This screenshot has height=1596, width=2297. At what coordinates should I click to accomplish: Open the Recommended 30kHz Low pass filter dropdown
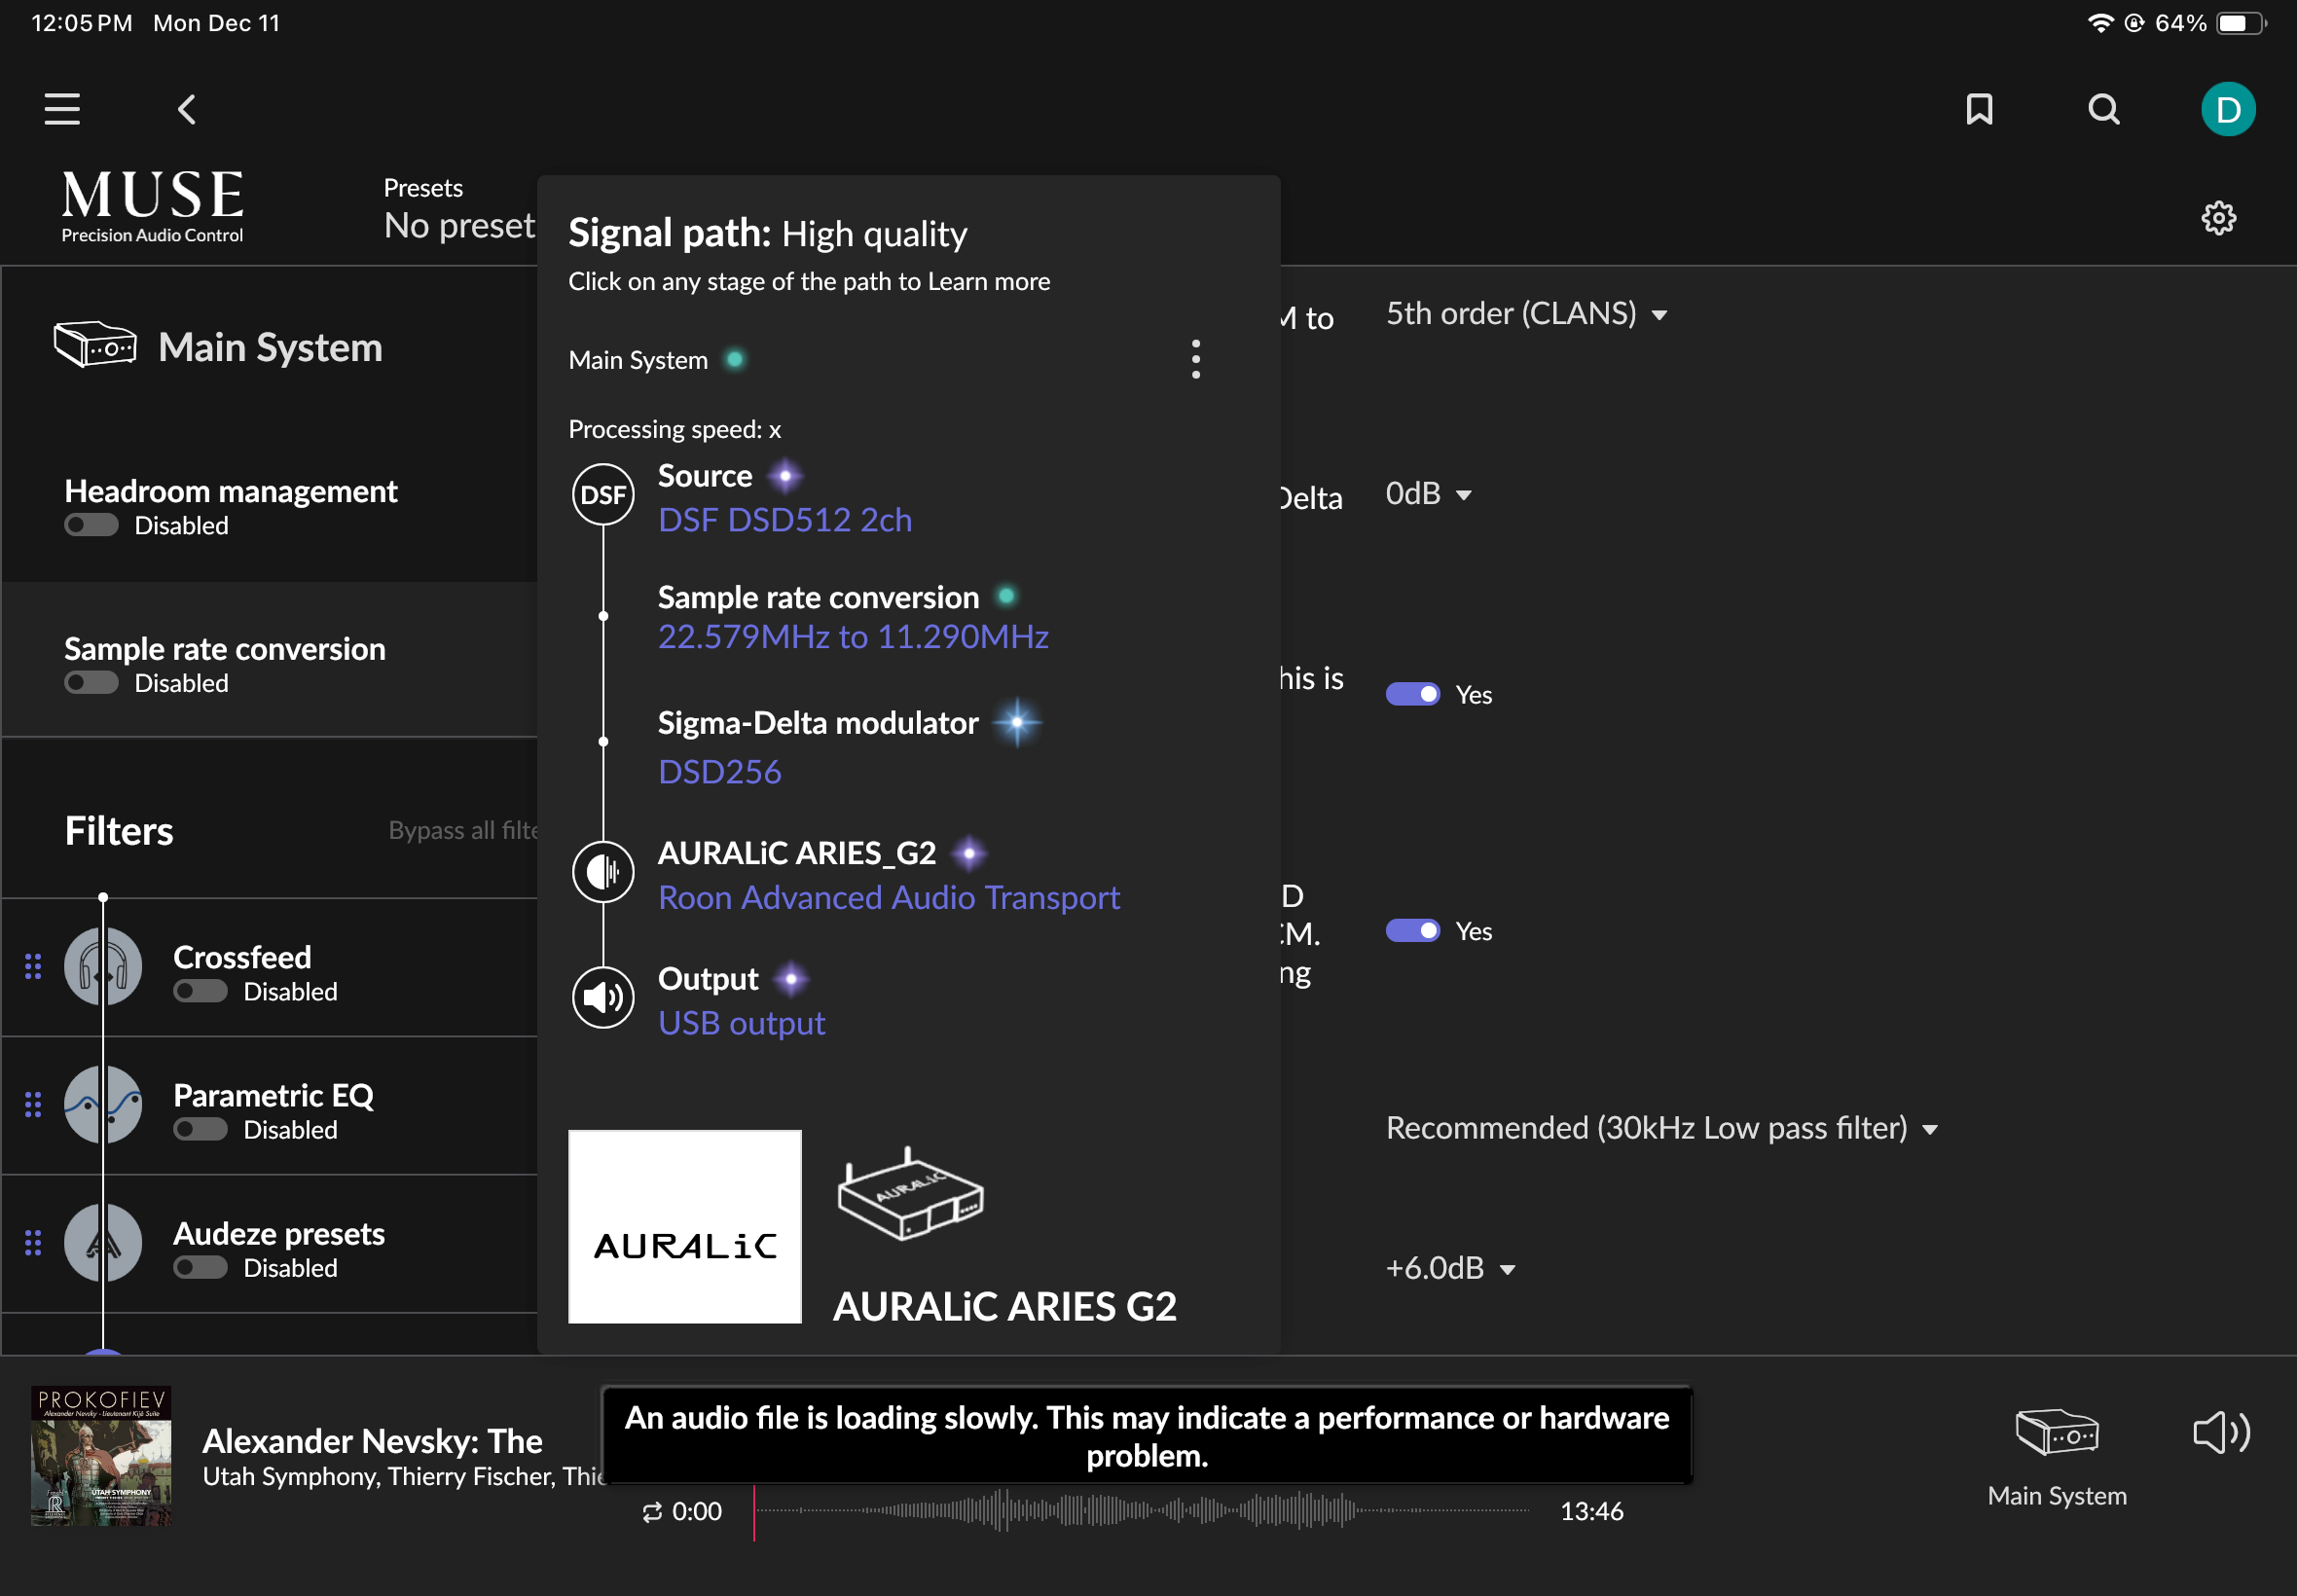[1661, 1128]
